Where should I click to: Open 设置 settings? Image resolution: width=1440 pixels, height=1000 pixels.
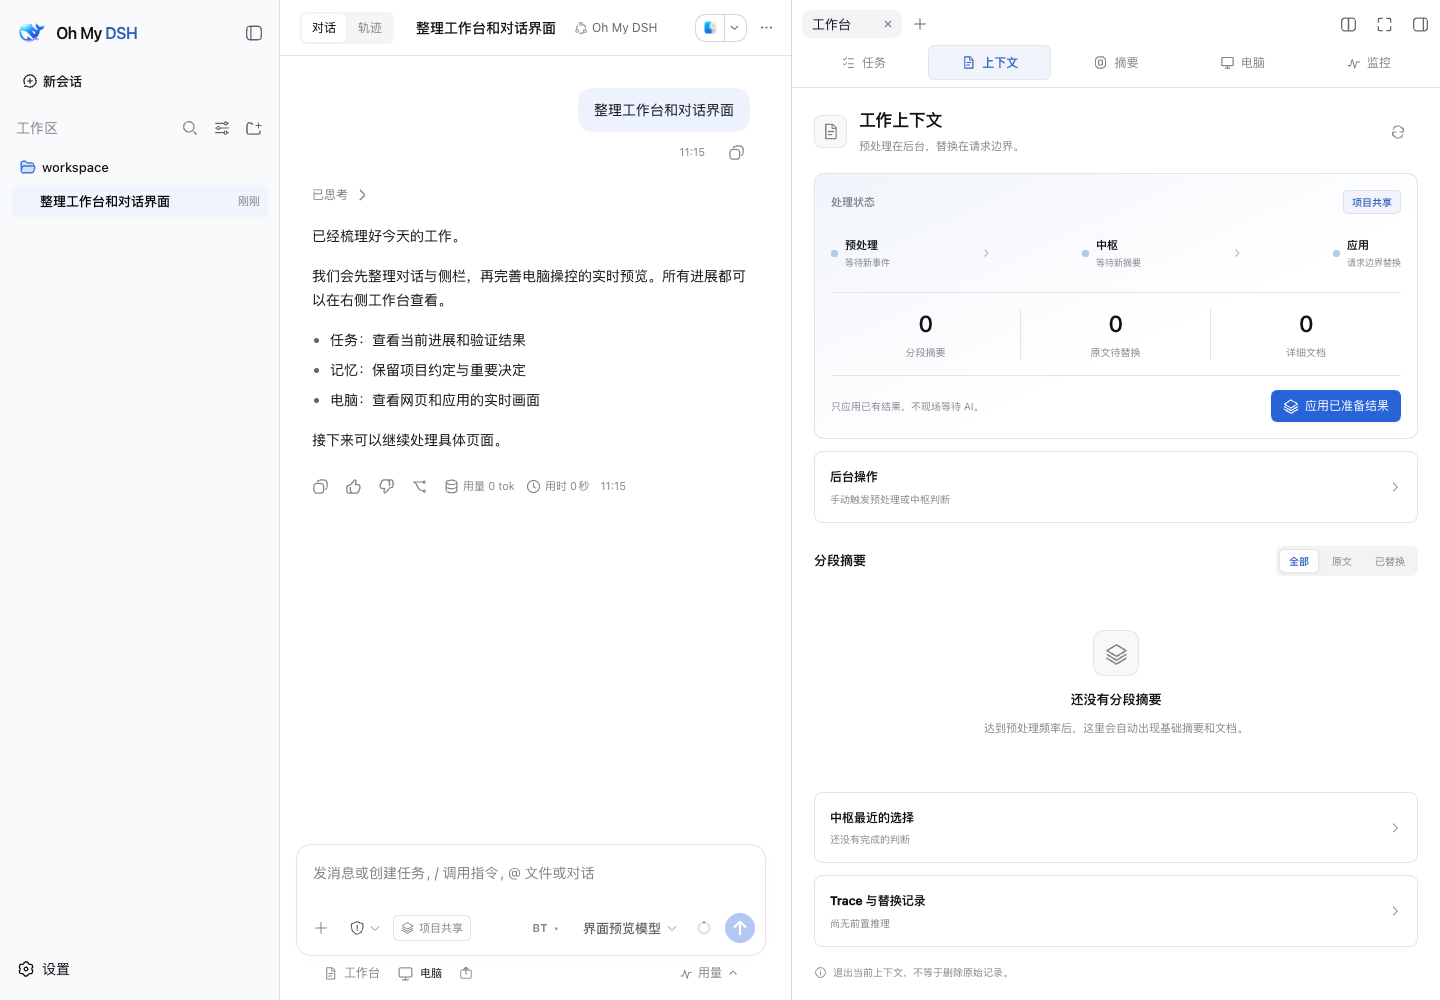[x=44, y=969]
